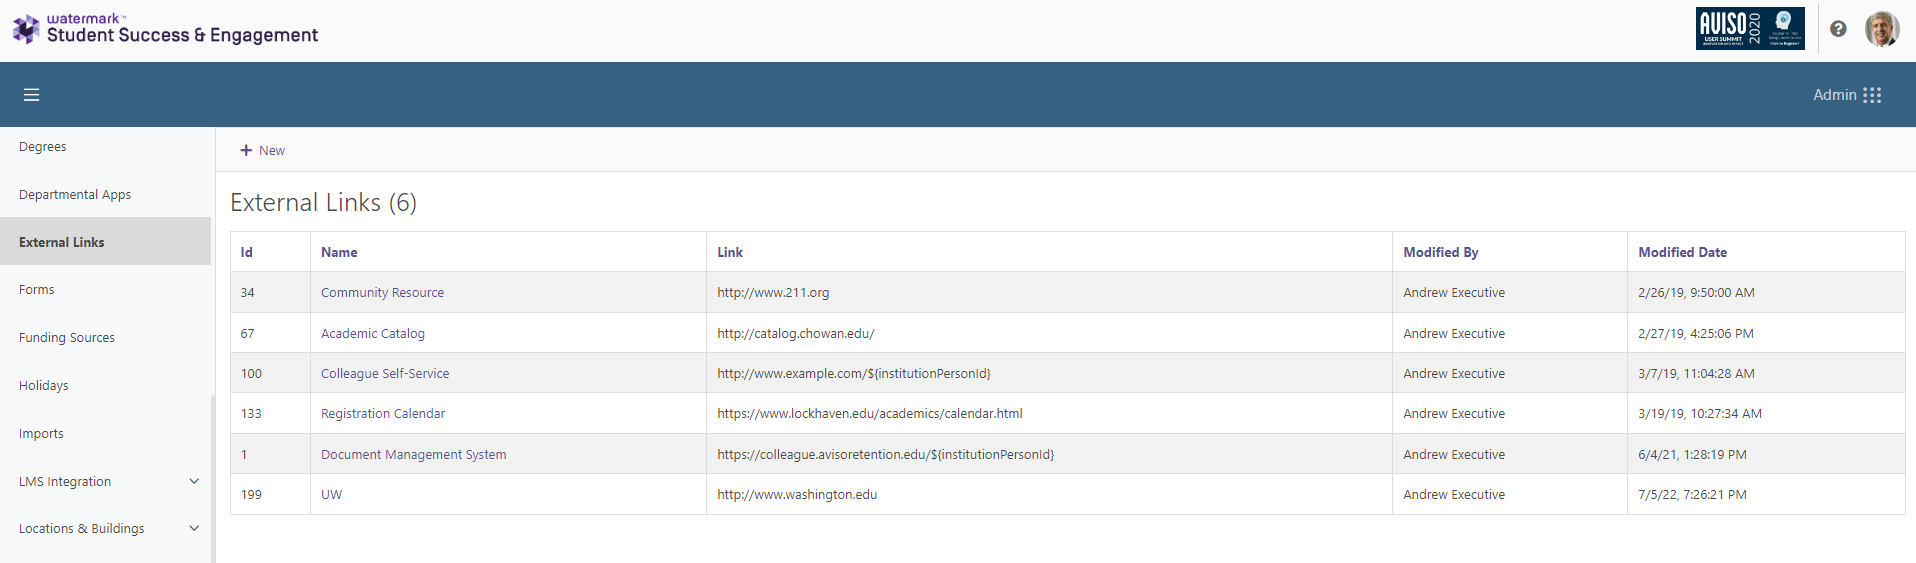Image resolution: width=1916 pixels, height=563 pixels.
Task: Sort by Id column header
Action: coord(247,252)
